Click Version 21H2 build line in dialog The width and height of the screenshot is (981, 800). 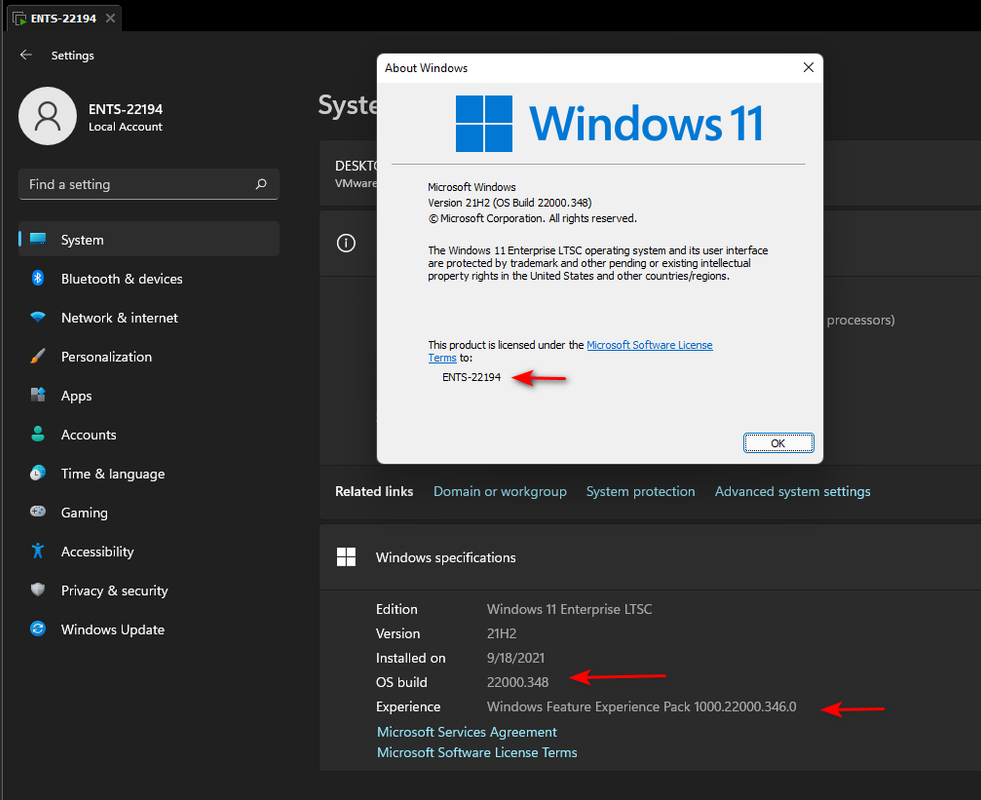[510, 203]
